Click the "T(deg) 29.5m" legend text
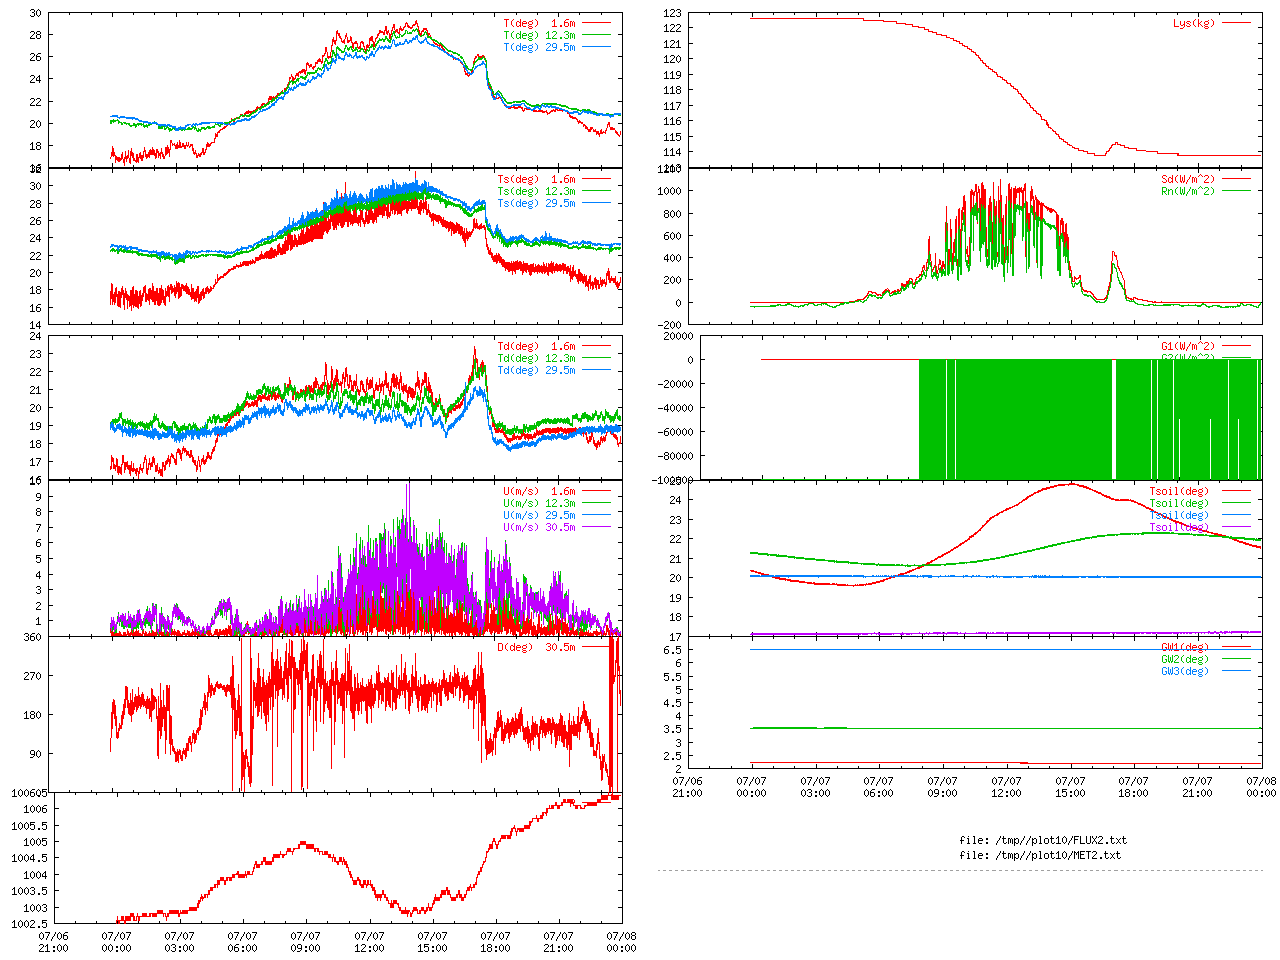The image size is (1280, 960). 539,47
